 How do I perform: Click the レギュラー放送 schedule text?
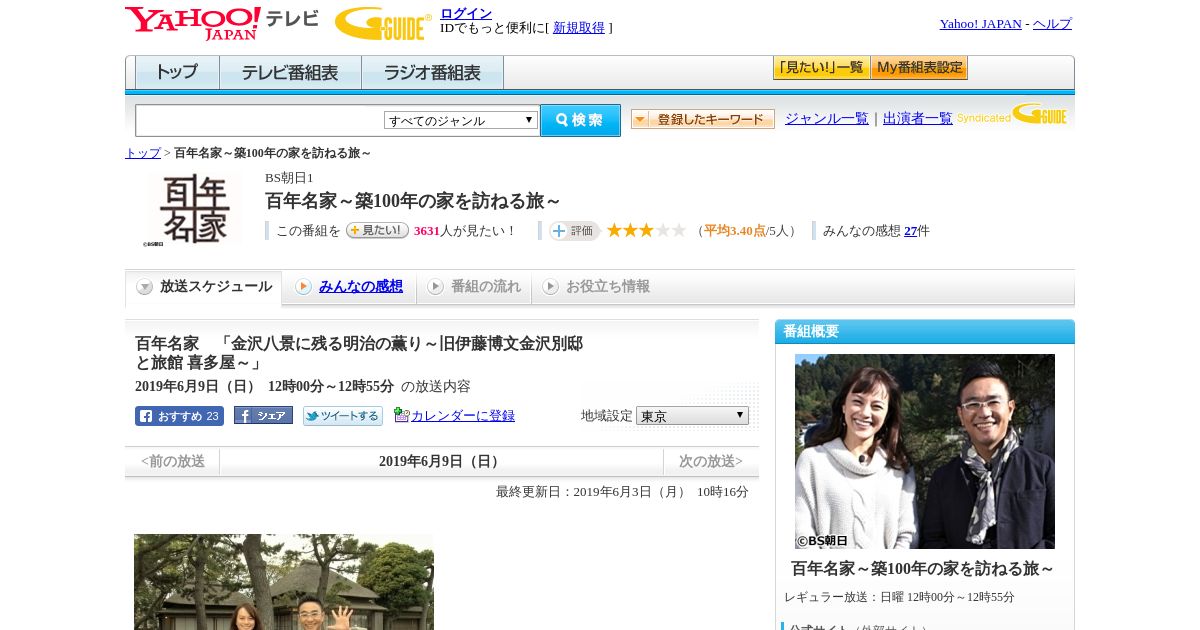coord(899,597)
